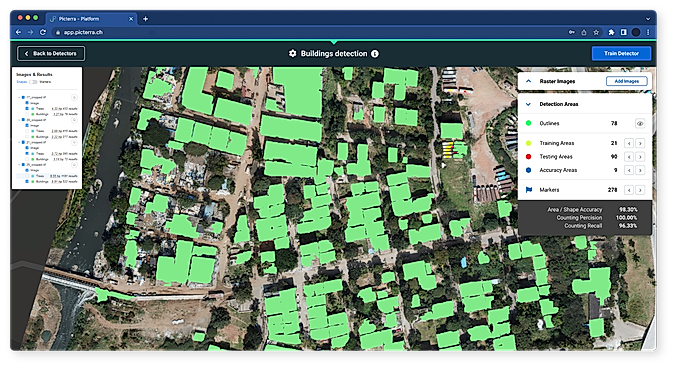Click the Accuracy Areas label

coord(558,170)
